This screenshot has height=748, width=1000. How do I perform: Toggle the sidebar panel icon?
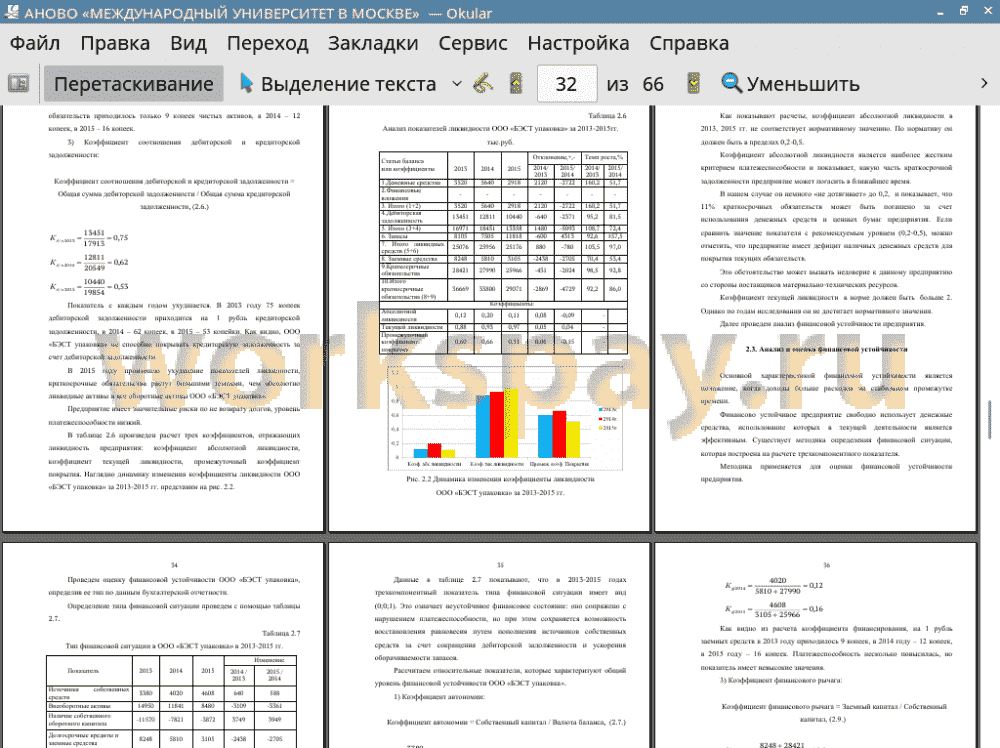(x=18, y=84)
